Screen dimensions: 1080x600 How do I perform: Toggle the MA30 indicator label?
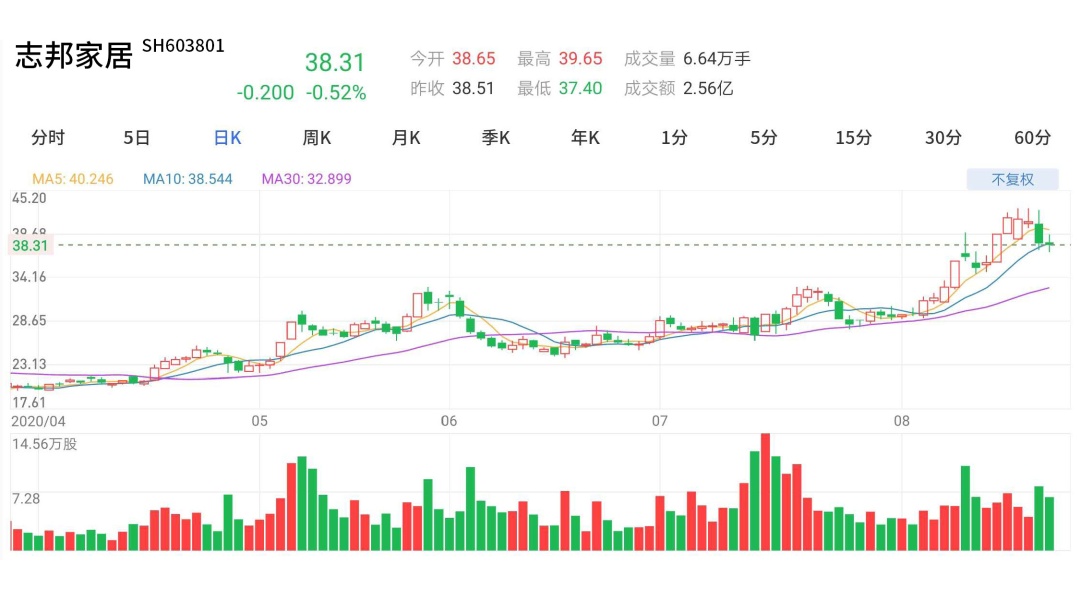coord(306,179)
